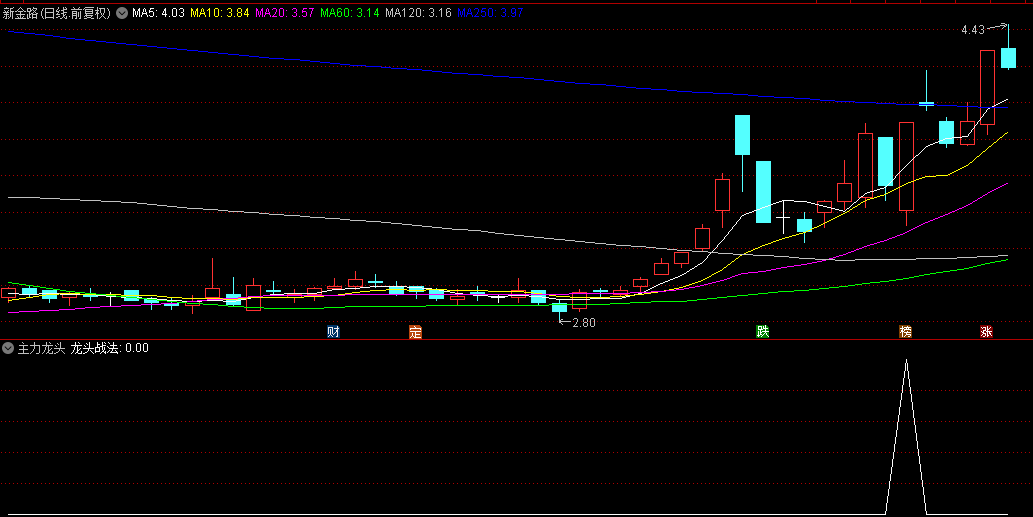Open the 财 info marker

pos(333,331)
